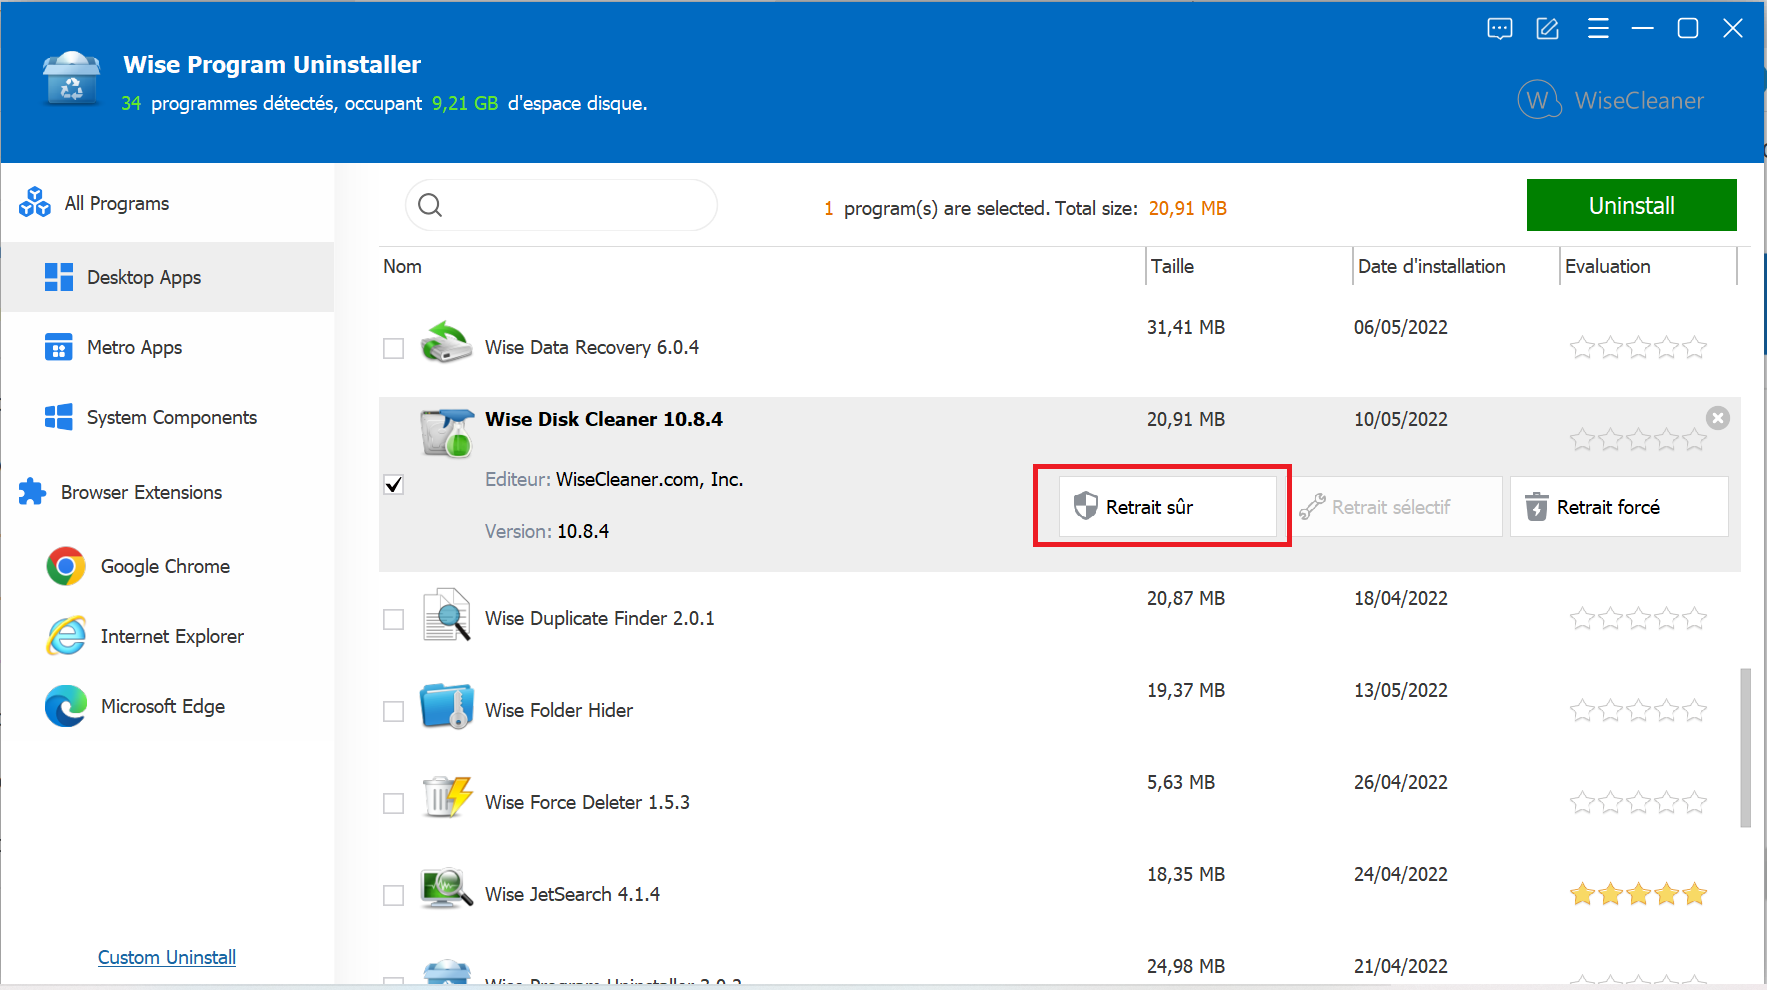This screenshot has height=990, width=1767.
Task: Rate Wise Duplicate Finder with stars
Action: pyautogui.click(x=1638, y=618)
